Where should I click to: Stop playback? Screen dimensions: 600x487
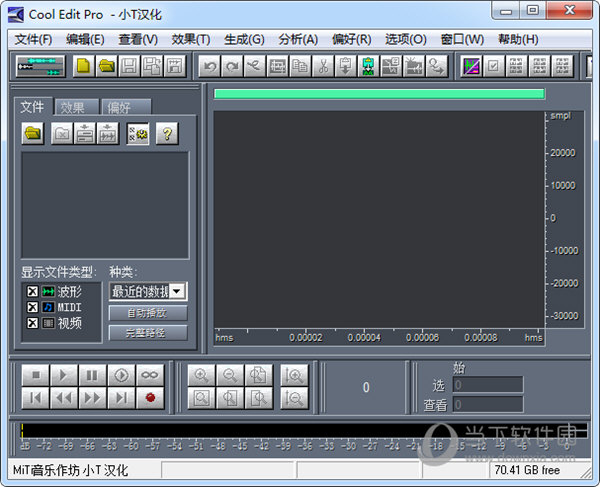click(36, 375)
